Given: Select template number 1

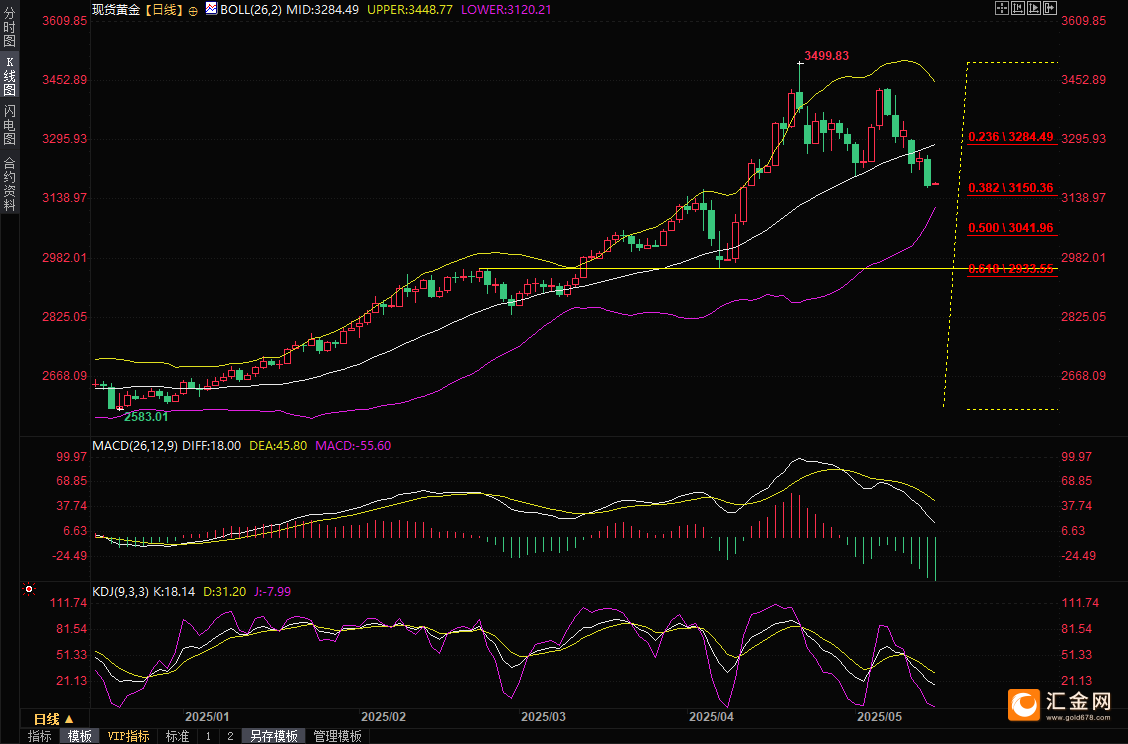Looking at the screenshot, I should click(x=208, y=736).
